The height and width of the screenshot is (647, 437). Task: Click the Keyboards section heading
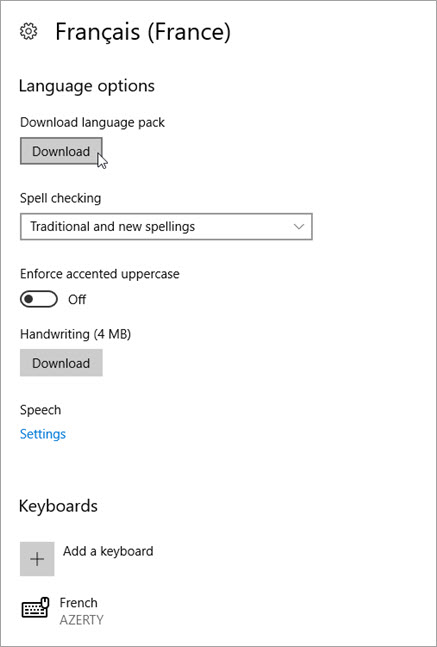(x=58, y=506)
